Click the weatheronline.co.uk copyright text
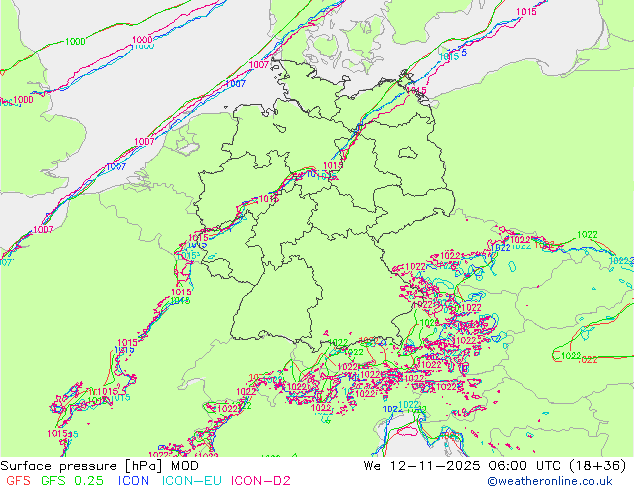Image resolution: width=634 pixels, height=490 pixels. [x=550, y=481]
